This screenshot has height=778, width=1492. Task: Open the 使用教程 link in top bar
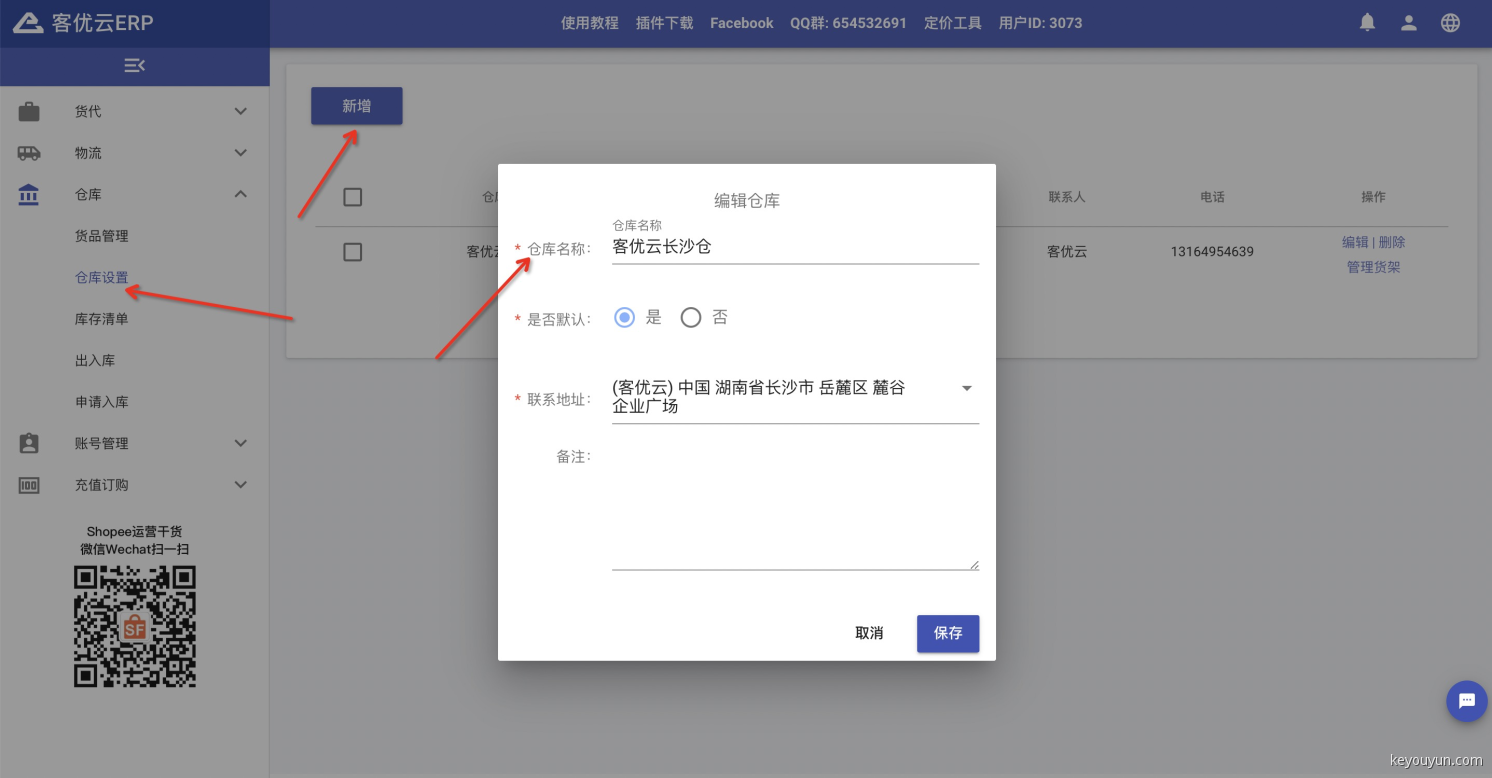tap(590, 23)
